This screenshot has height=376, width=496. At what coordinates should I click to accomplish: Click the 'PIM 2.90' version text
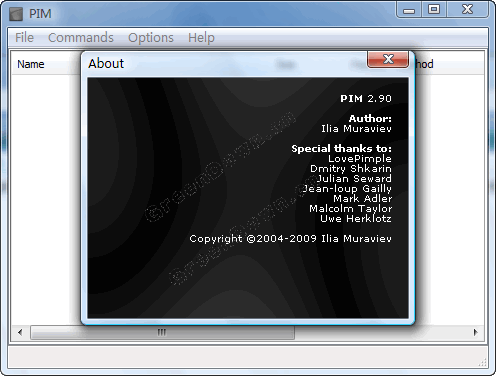pyautogui.click(x=366, y=99)
